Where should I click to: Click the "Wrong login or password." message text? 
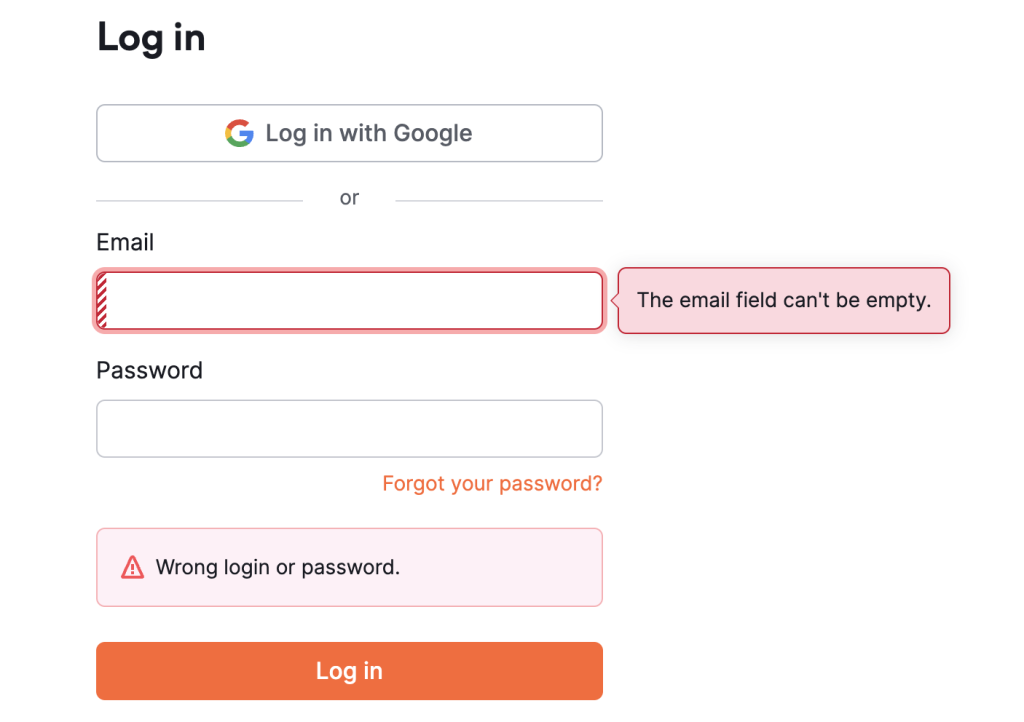coord(278,567)
